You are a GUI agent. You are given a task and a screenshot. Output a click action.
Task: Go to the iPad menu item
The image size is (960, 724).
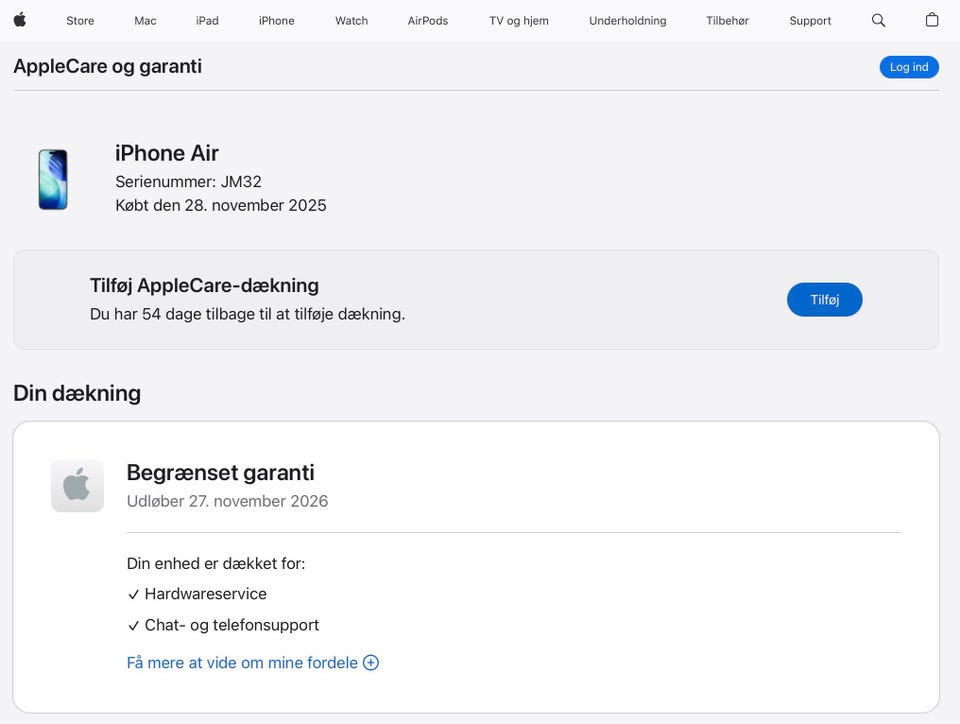tap(207, 21)
